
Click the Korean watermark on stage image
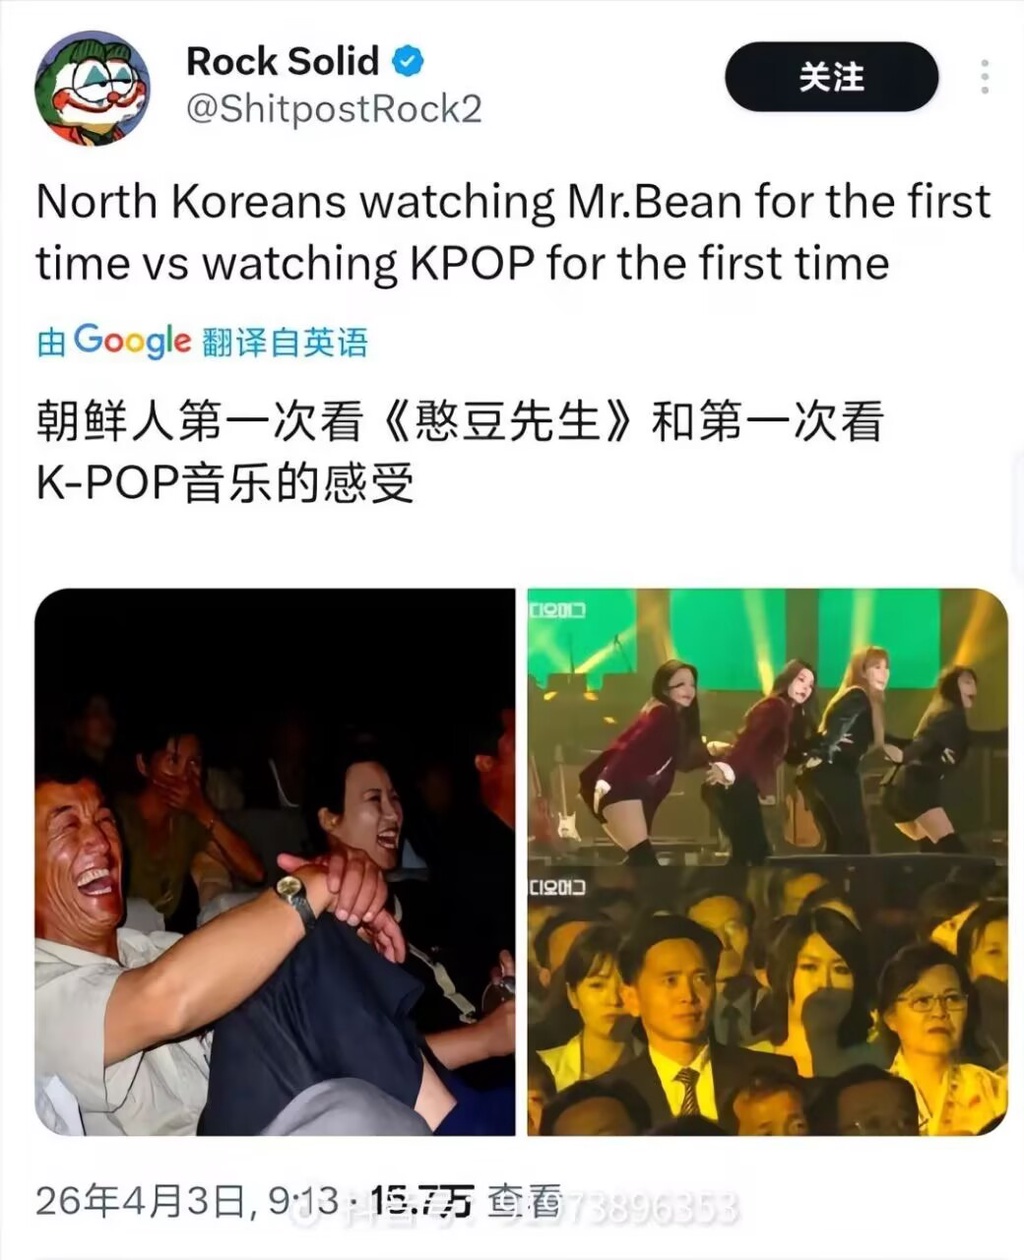pyautogui.click(x=558, y=609)
